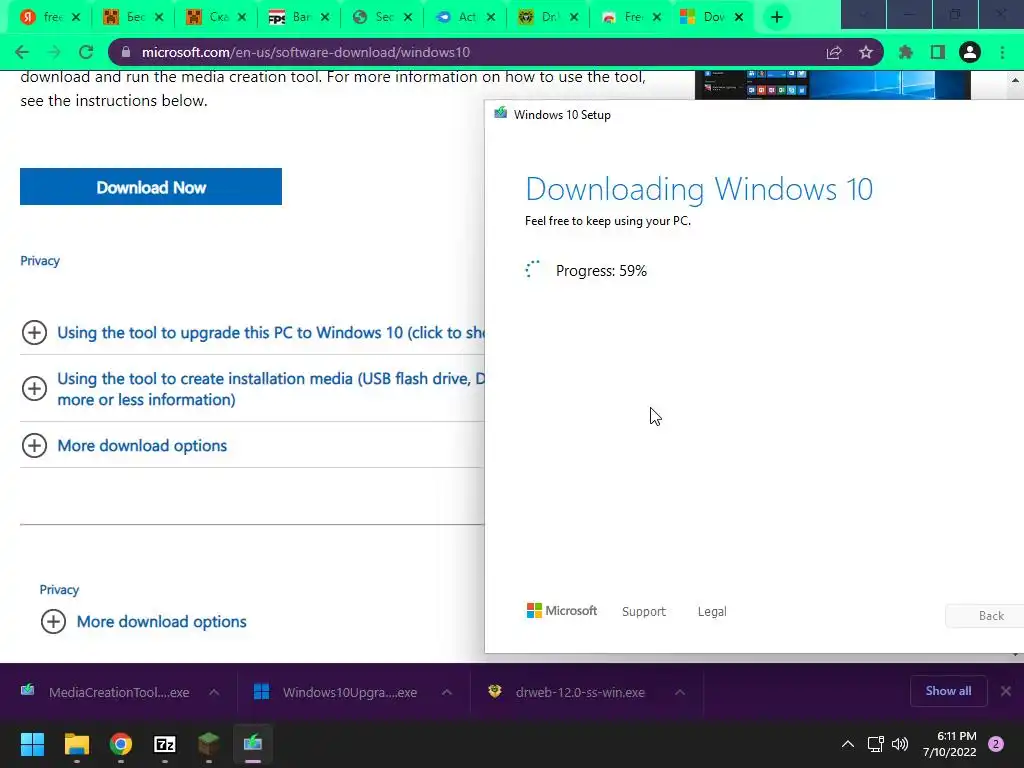Open network status tray icon
The height and width of the screenshot is (768, 1024).
tap(875, 744)
